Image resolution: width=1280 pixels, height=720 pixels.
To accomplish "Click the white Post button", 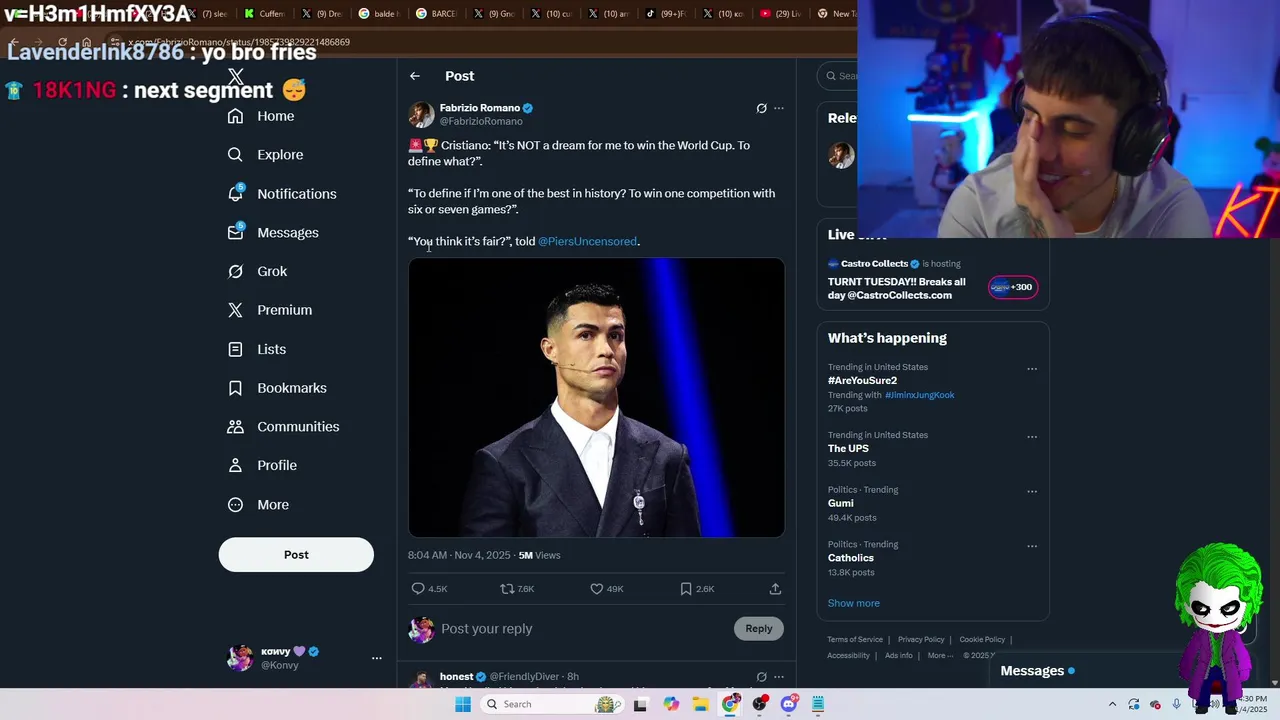I will click(x=296, y=555).
